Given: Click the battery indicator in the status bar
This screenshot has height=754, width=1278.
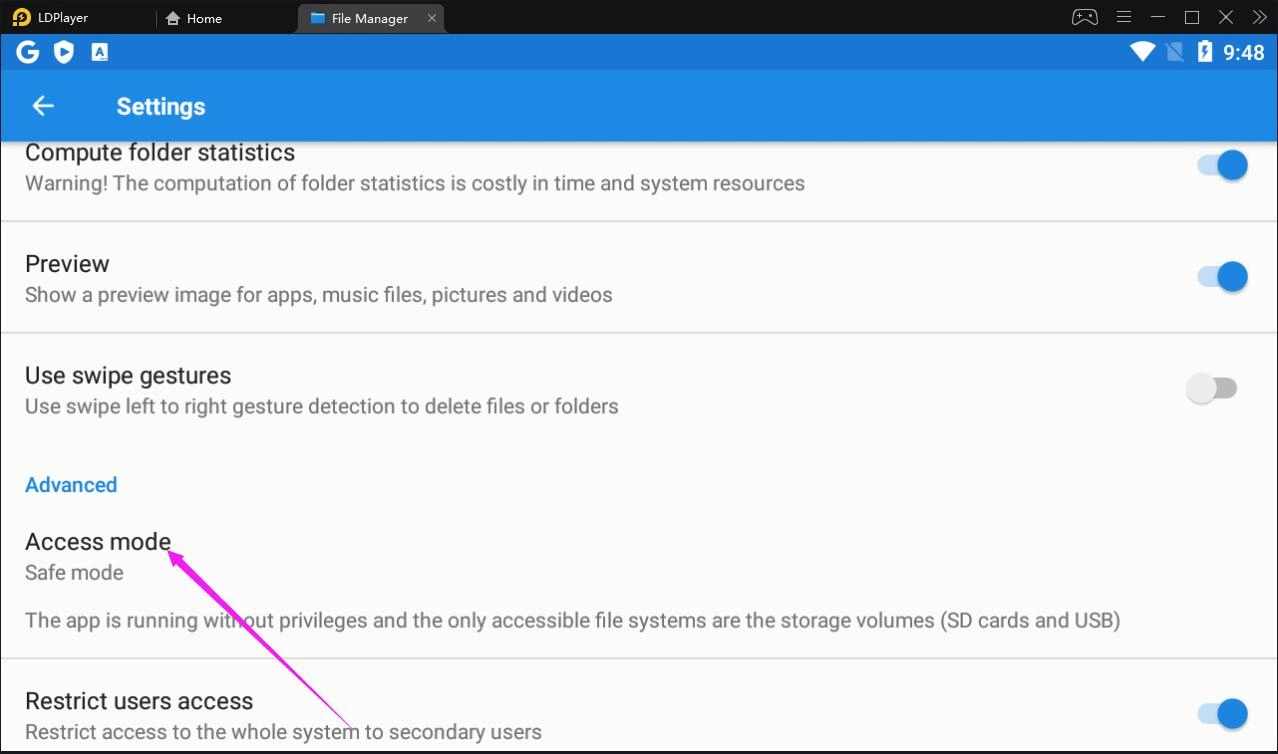Looking at the screenshot, I should pos(1207,51).
